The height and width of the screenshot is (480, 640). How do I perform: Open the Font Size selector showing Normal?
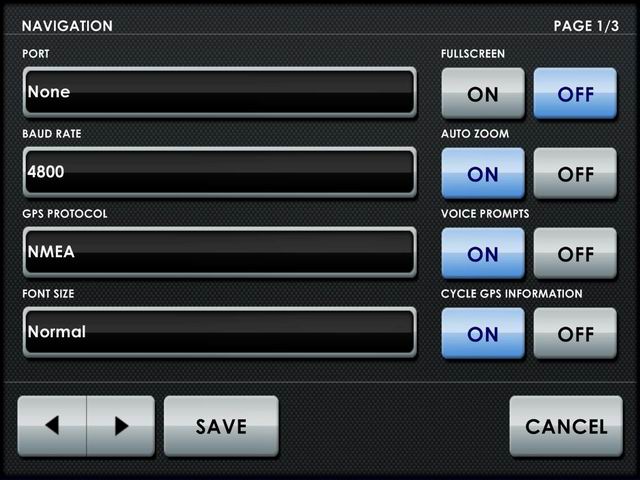pyautogui.click(x=220, y=332)
